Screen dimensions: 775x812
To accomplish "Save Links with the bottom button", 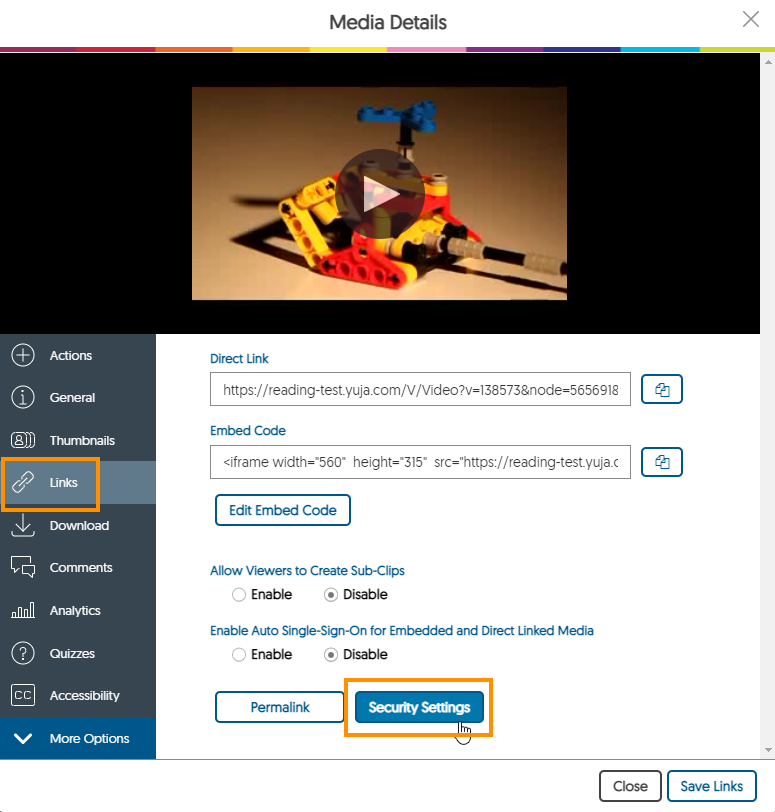I will [712, 786].
